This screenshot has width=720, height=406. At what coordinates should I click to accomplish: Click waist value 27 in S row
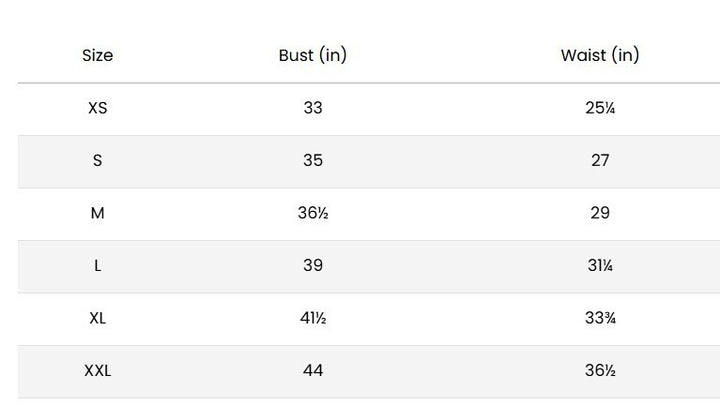(599, 160)
